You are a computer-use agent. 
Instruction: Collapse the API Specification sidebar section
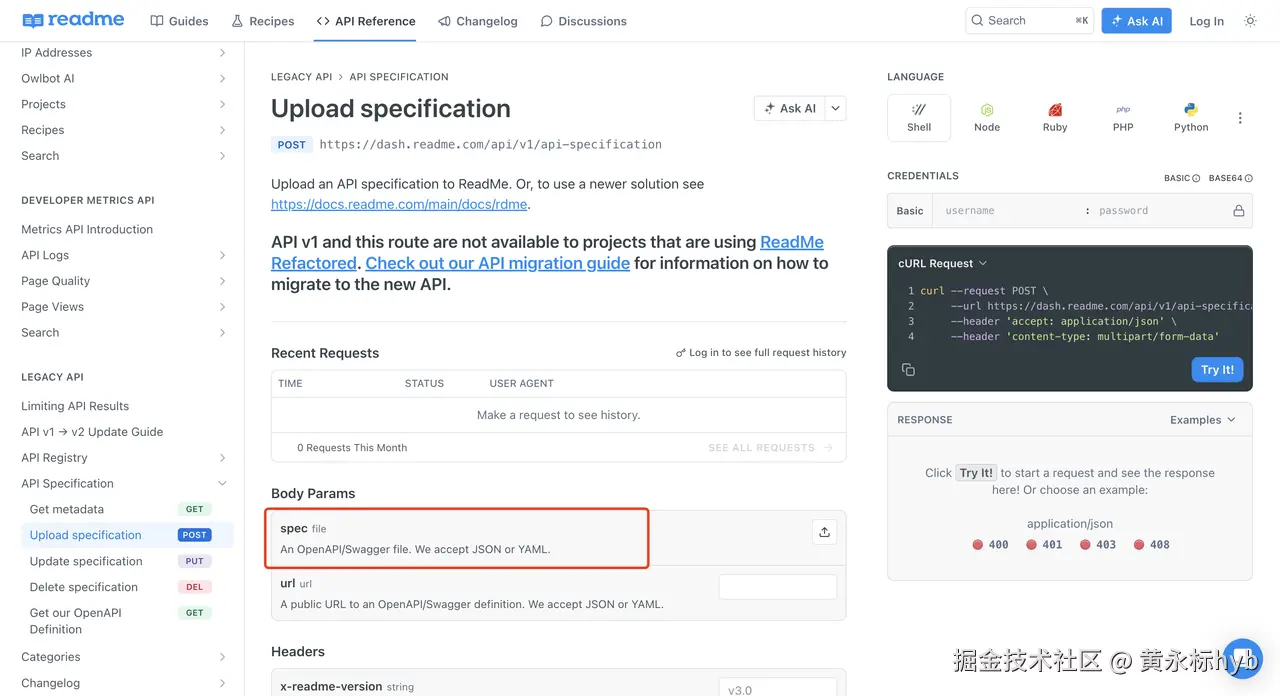coord(222,484)
